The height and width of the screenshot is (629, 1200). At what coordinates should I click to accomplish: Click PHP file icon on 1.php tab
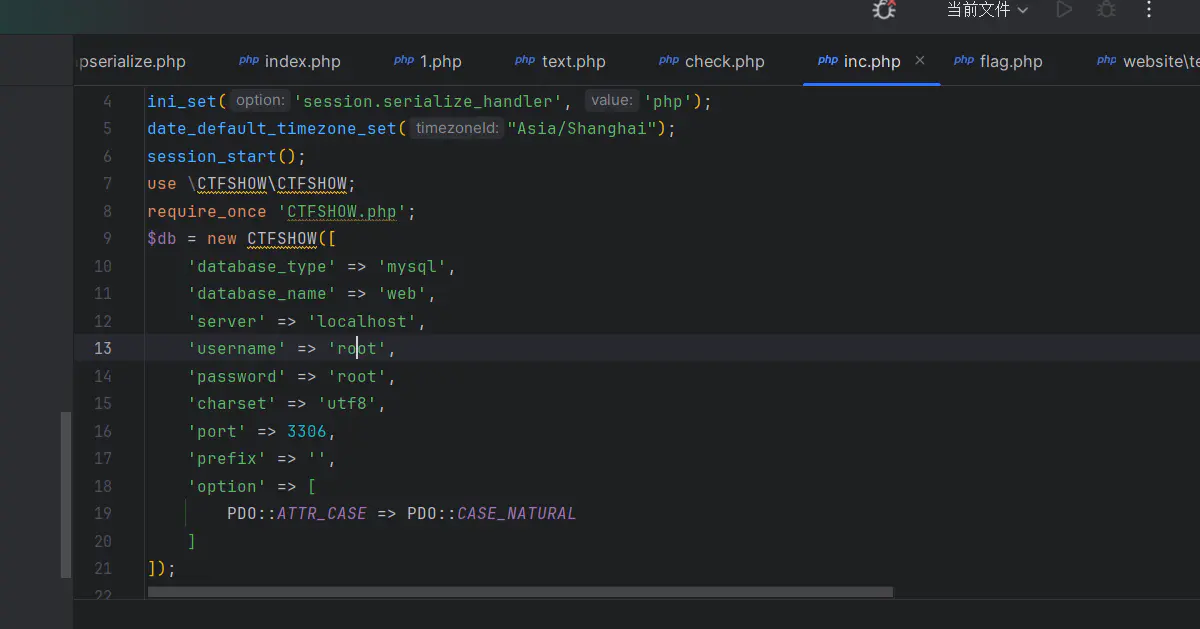pos(404,61)
